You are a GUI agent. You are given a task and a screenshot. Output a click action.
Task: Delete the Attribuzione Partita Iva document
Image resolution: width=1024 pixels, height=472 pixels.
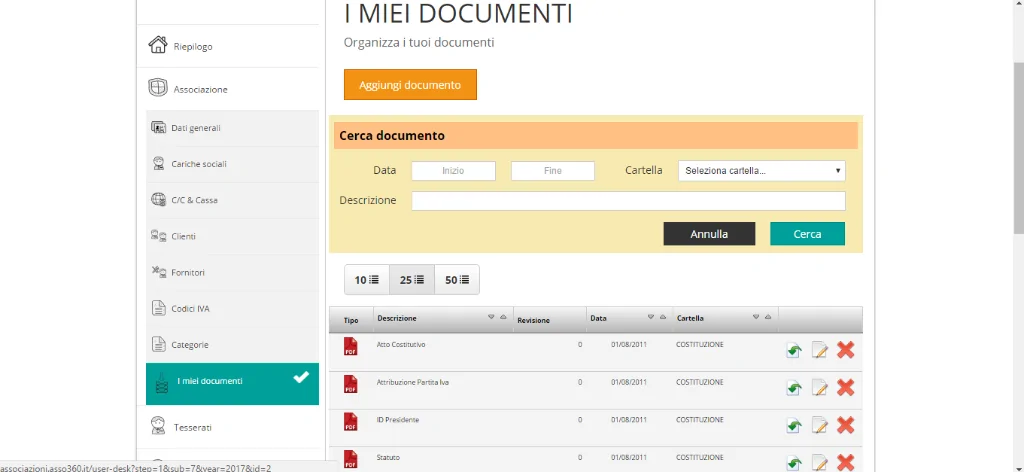point(846,388)
